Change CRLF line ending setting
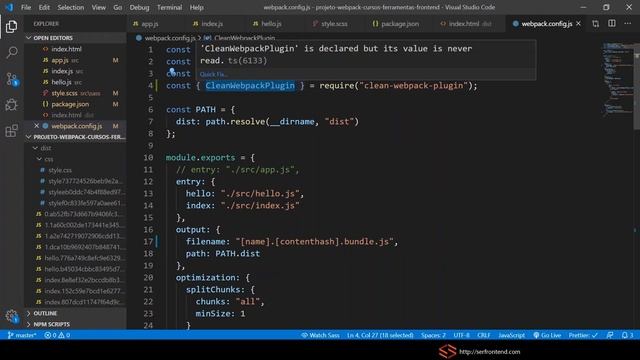640x360 pixels. point(484,335)
